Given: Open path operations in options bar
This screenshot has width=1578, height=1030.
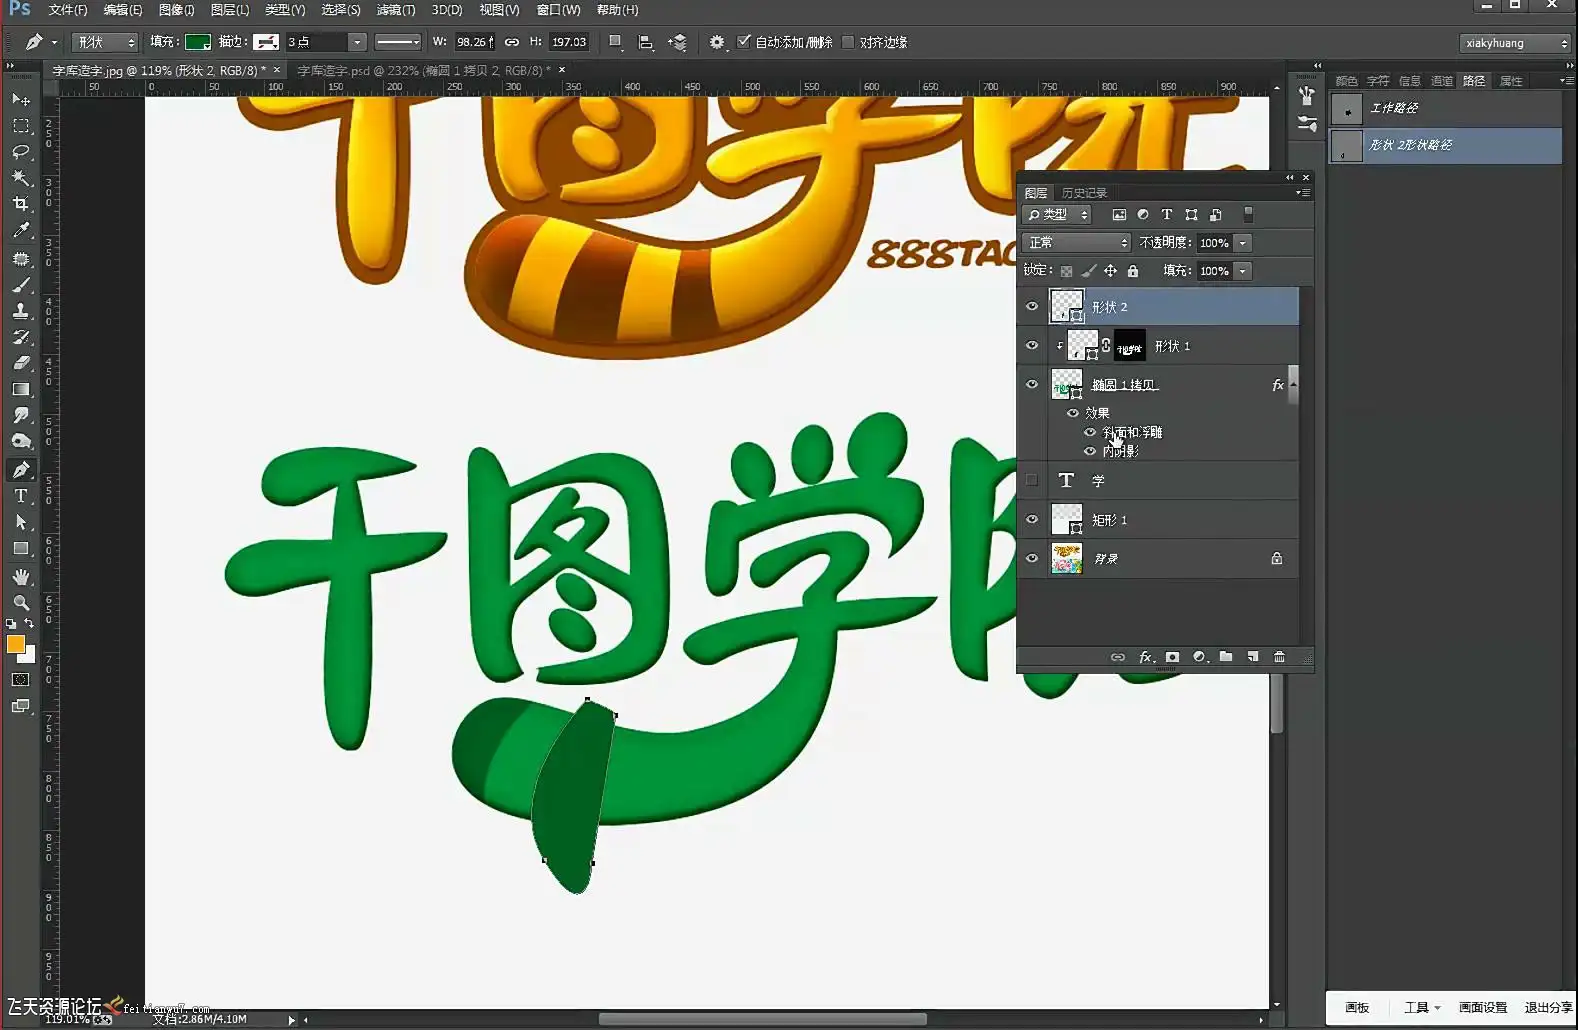Looking at the screenshot, I should [616, 42].
